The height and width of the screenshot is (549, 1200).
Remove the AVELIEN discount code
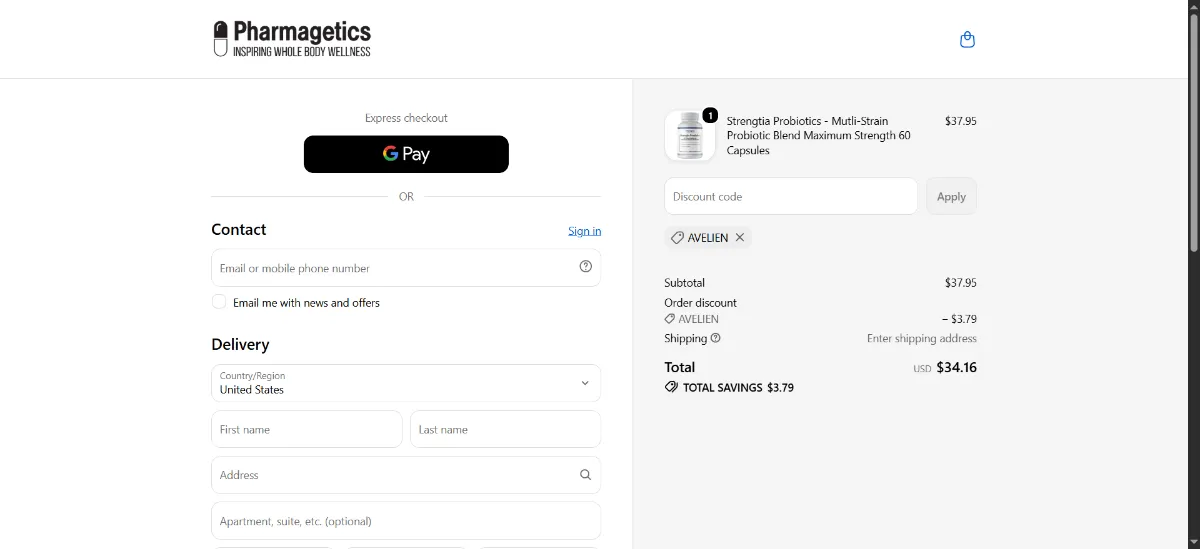740,238
